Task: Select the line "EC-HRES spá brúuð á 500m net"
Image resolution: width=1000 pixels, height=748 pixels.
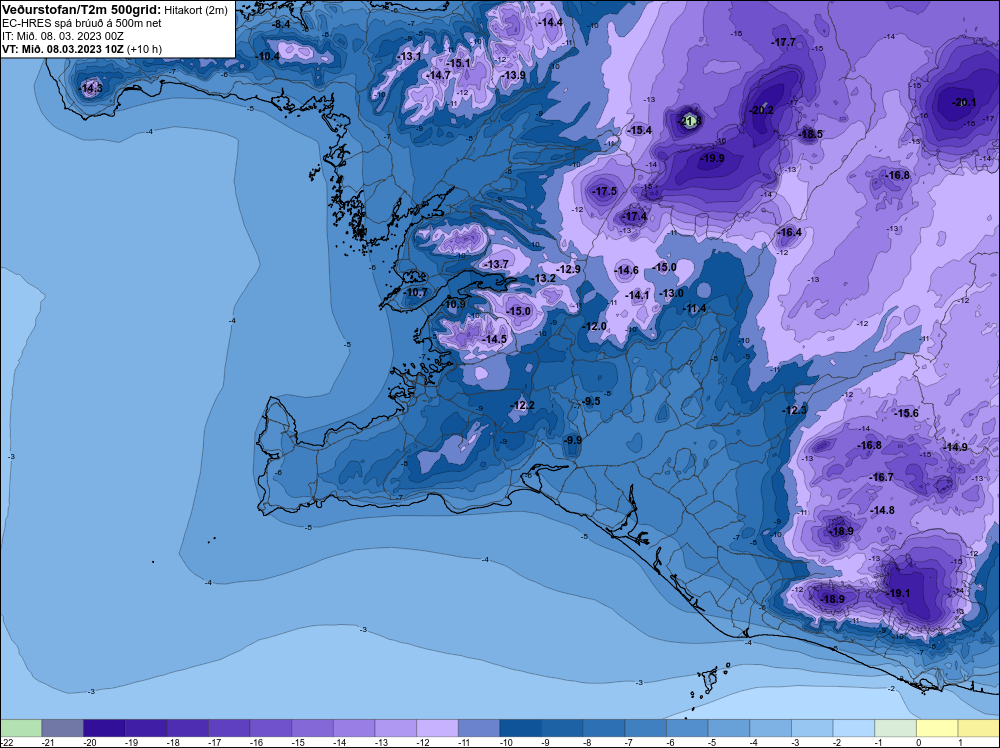Action: tap(82, 23)
